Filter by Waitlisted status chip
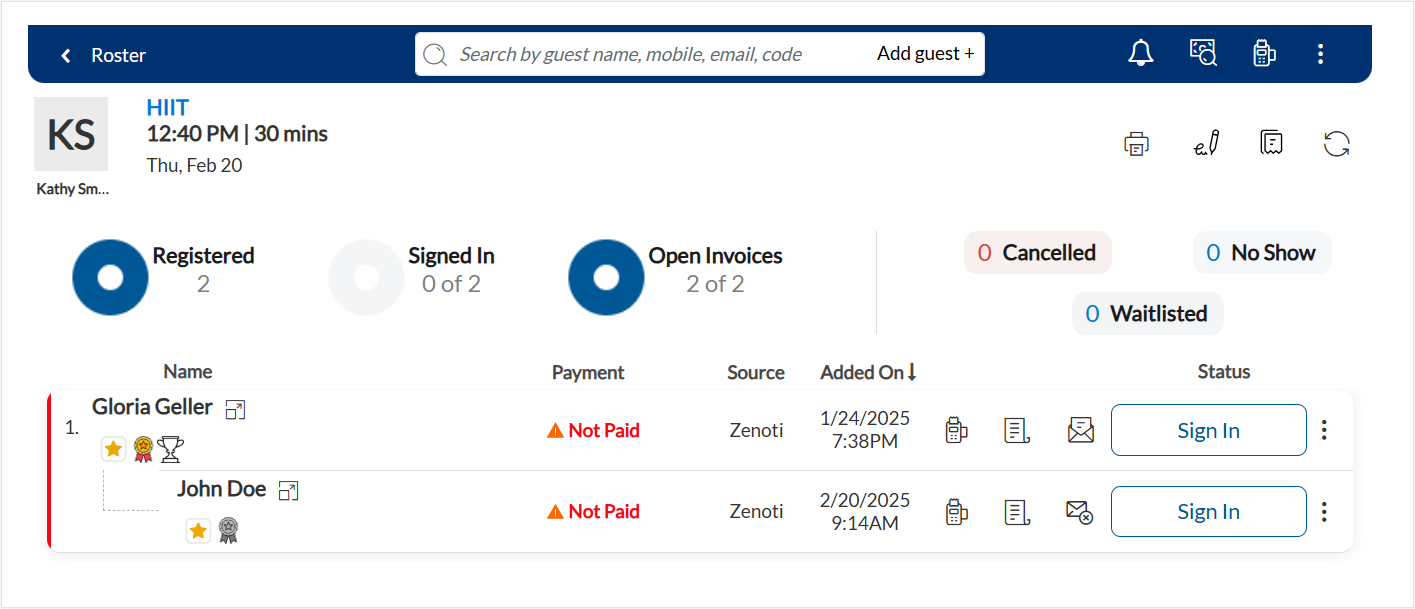Screen dimensions: 1415x609 (1147, 314)
